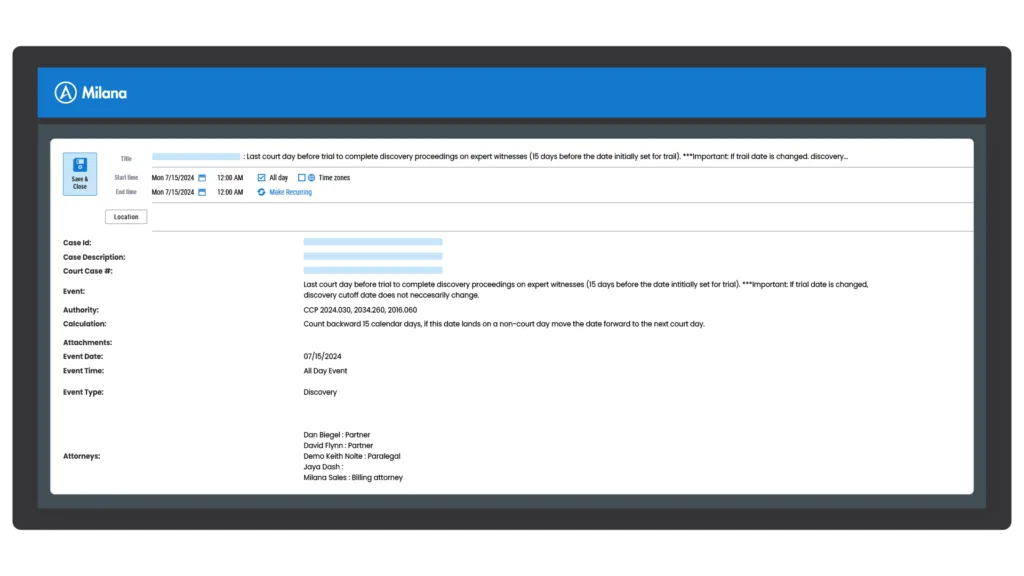The width and height of the screenshot is (1024, 576).
Task: Click the Make Recurring circular arrows icon
Action: pyautogui.click(x=261, y=192)
